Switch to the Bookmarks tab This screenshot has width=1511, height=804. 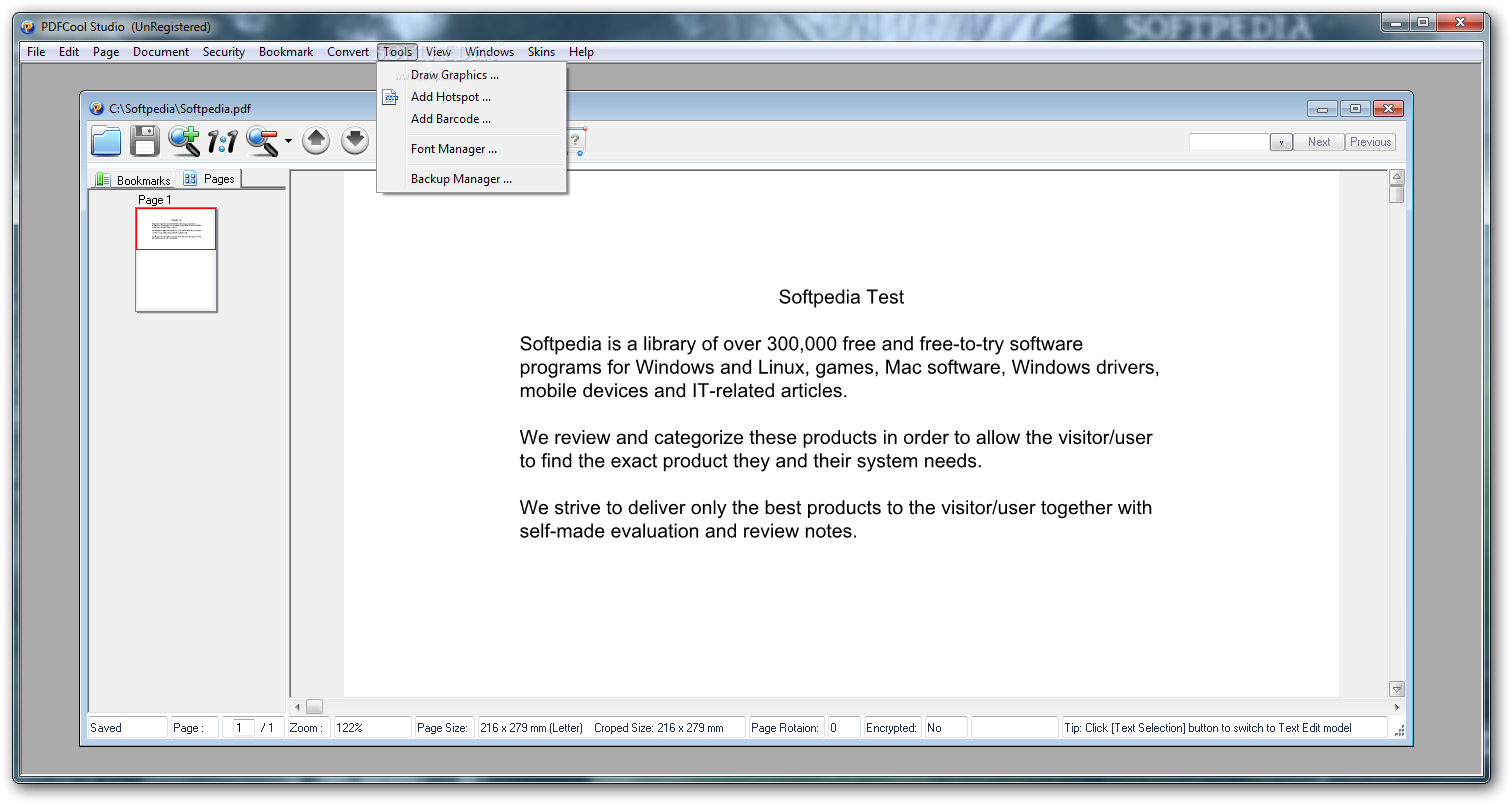(x=133, y=180)
